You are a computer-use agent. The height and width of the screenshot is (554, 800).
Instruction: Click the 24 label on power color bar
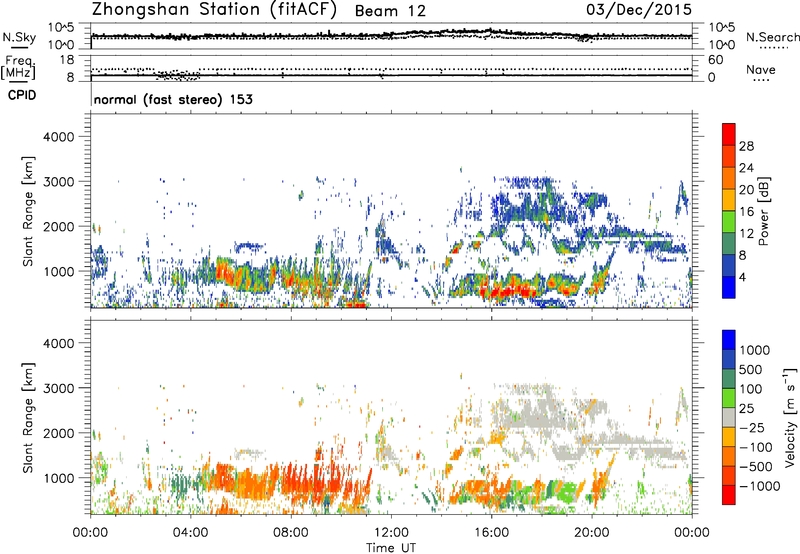pos(746,168)
